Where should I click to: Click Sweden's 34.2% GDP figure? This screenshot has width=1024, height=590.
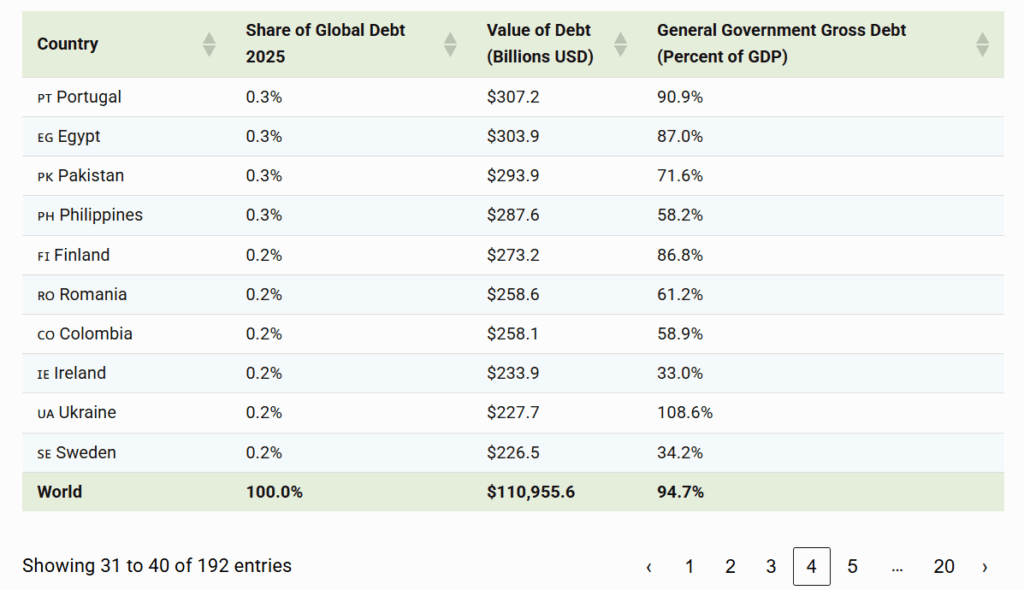point(680,452)
